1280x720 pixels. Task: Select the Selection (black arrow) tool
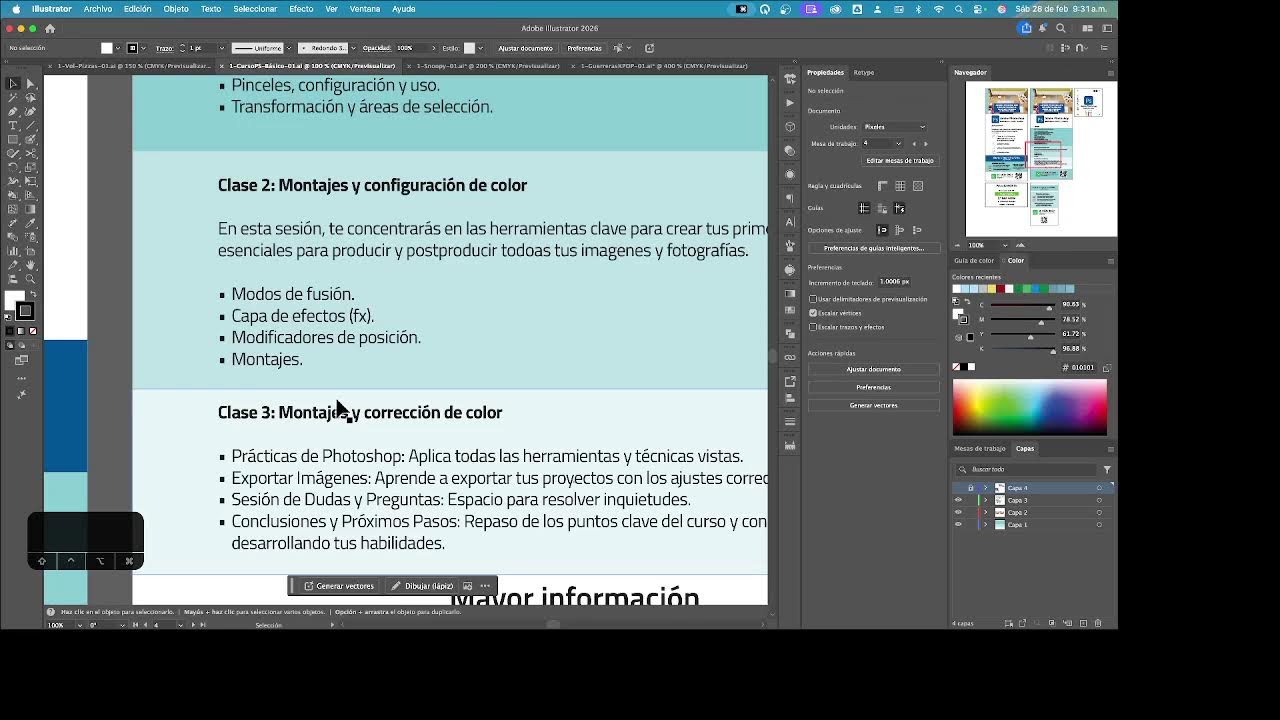[x=13, y=83]
